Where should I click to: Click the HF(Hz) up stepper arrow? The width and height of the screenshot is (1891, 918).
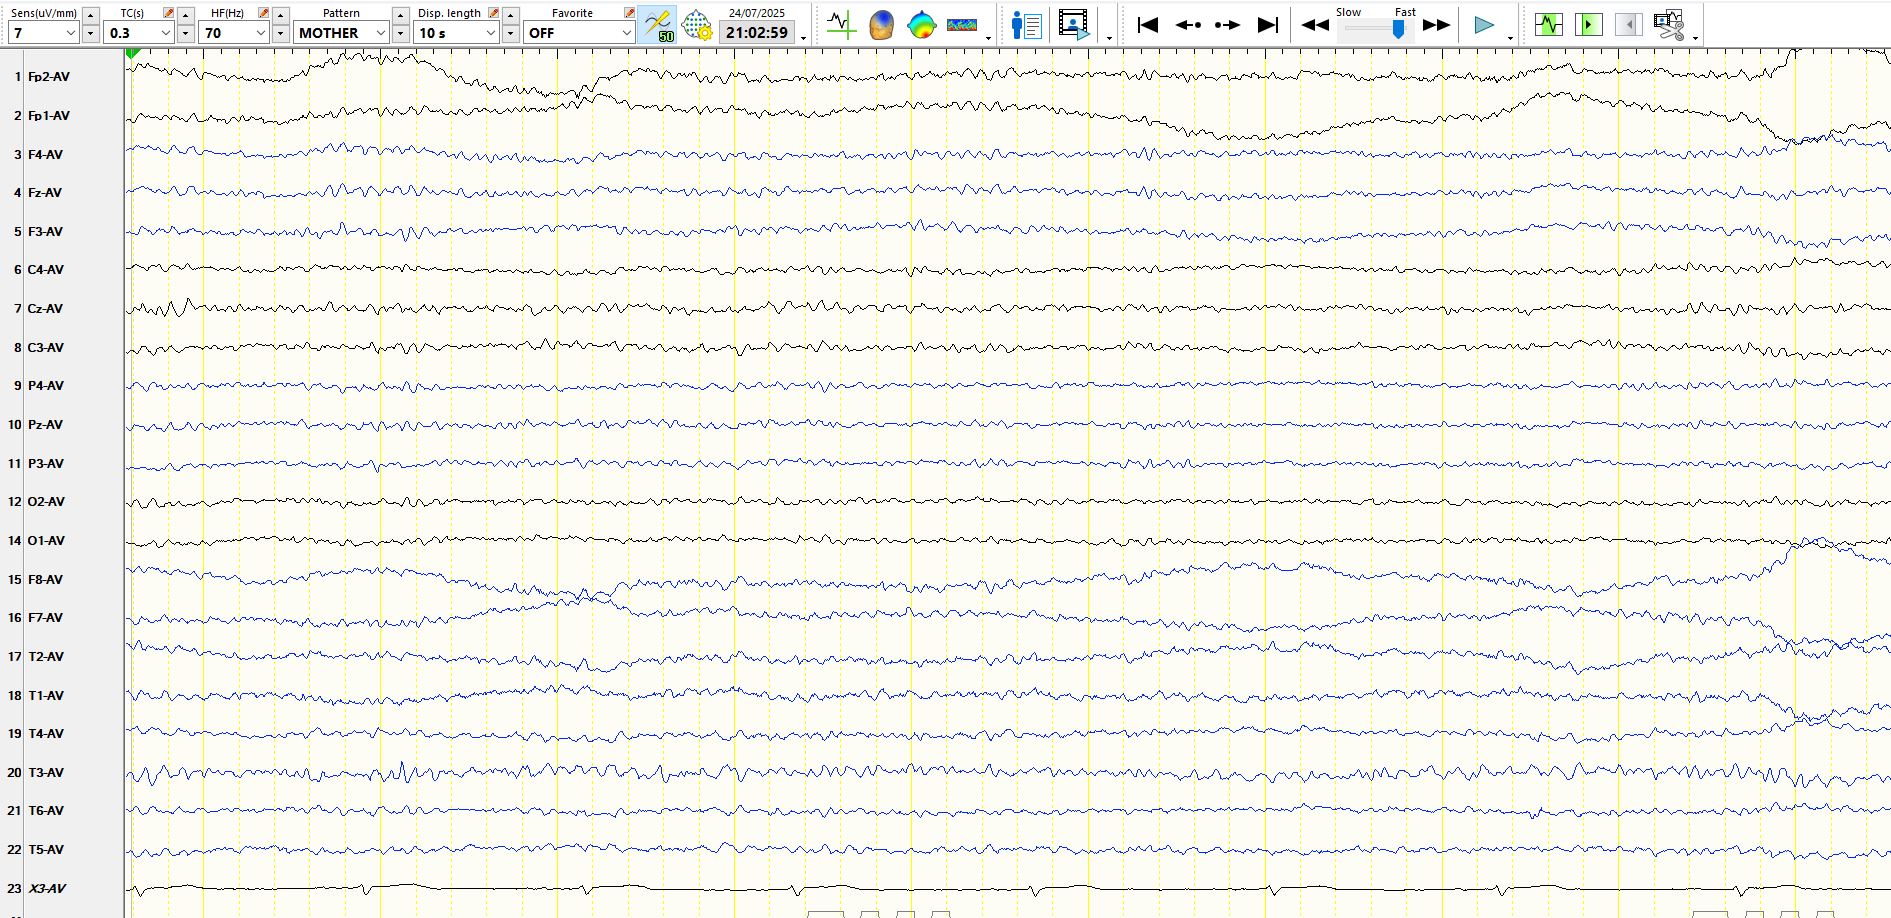[280, 14]
